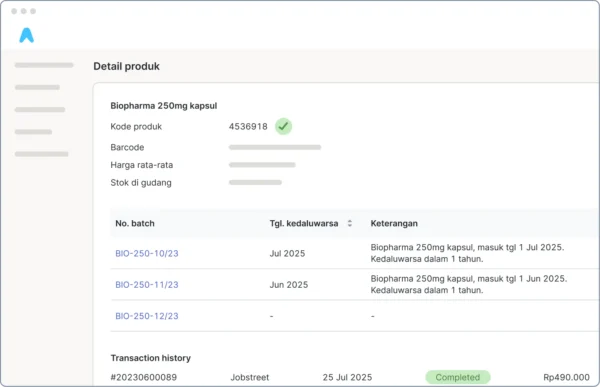Select the first sidebar menu placeholder
The image size is (600, 387).
44,65
